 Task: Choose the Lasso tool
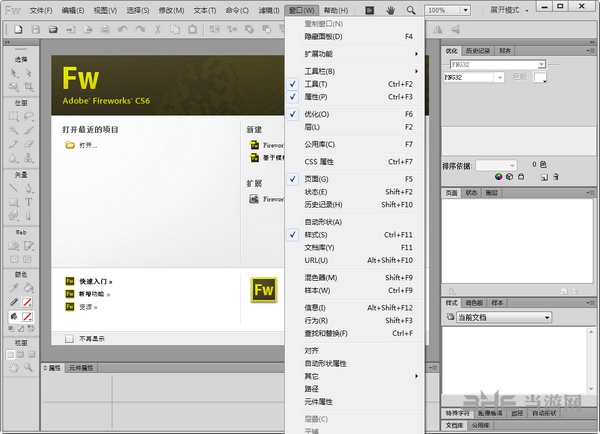click(29, 116)
